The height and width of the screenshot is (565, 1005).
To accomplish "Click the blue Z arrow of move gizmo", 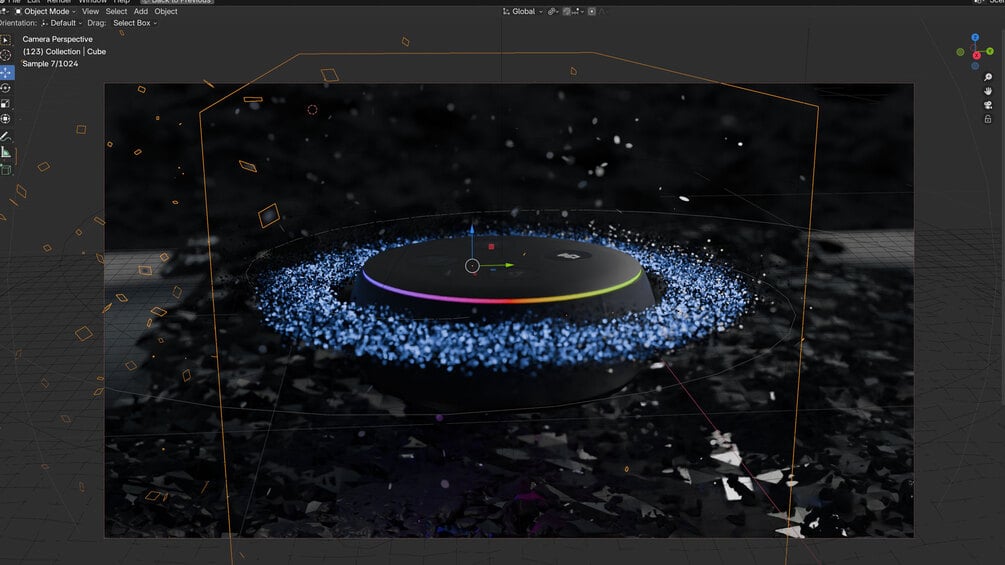I will pos(472,231).
